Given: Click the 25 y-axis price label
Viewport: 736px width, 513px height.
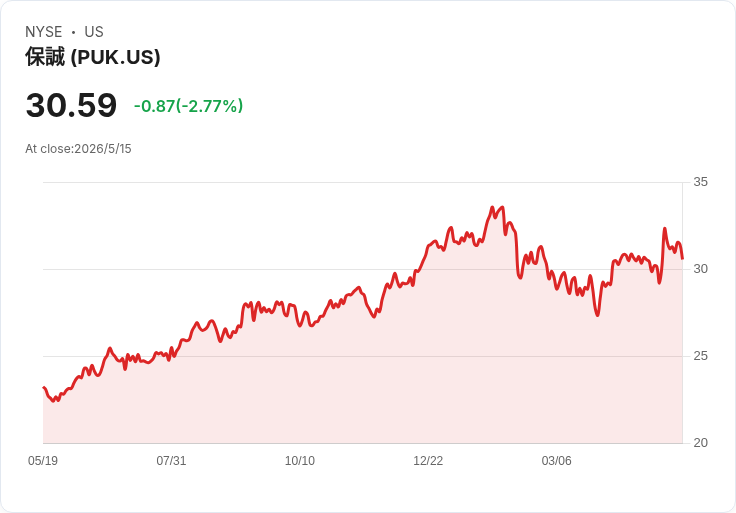Looking at the screenshot, I should [700, 356].
